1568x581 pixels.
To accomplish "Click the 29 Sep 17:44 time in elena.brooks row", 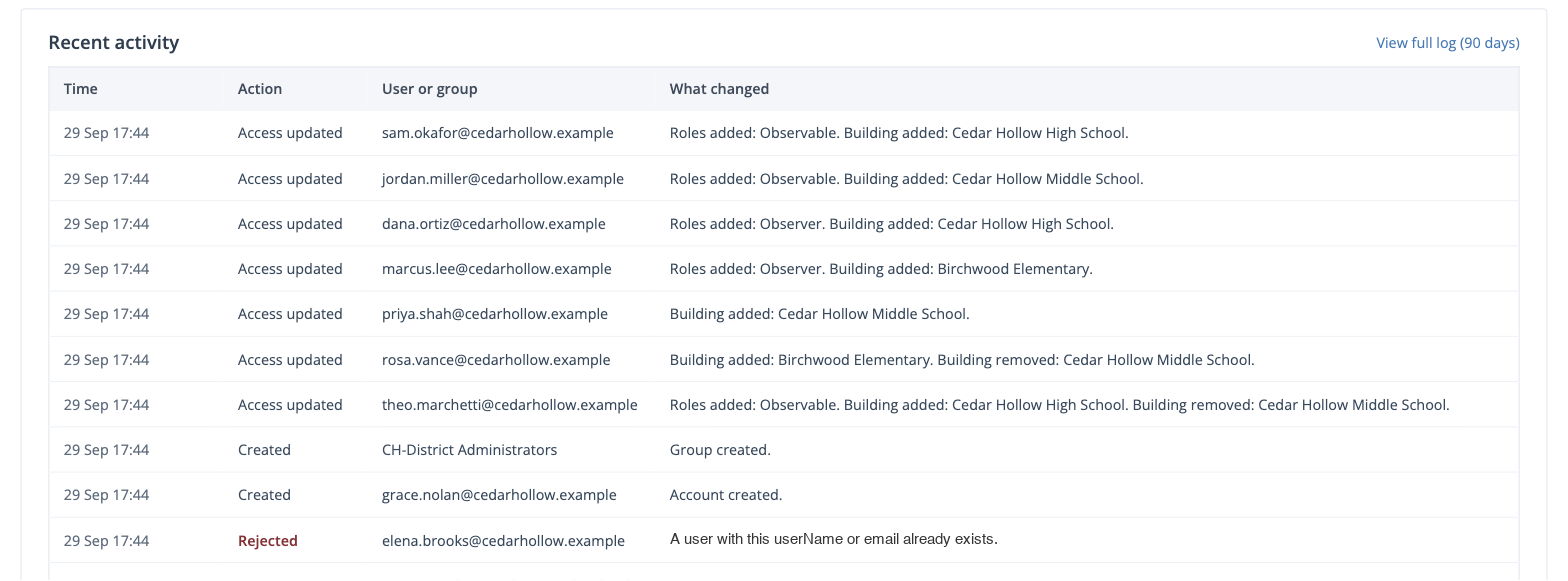I will click(x=106, y=541).
